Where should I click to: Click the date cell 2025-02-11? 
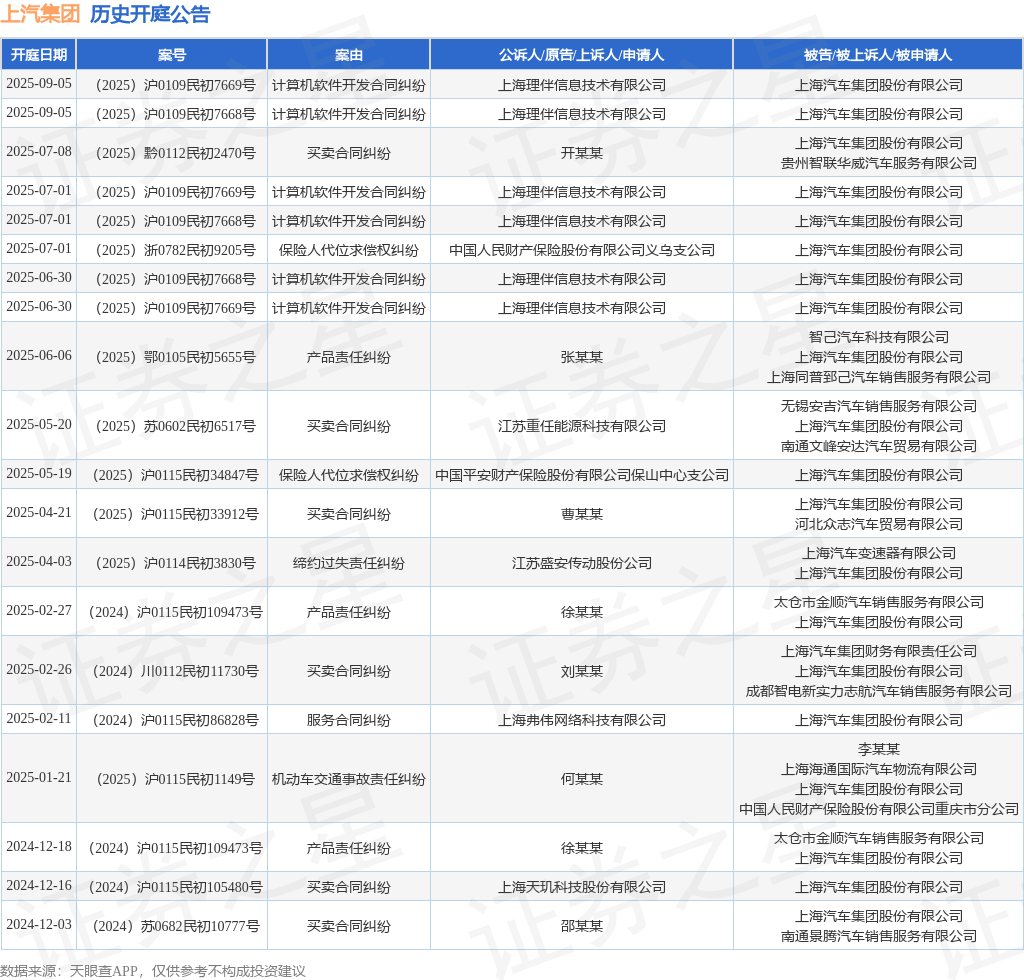(x=39, y=719)
